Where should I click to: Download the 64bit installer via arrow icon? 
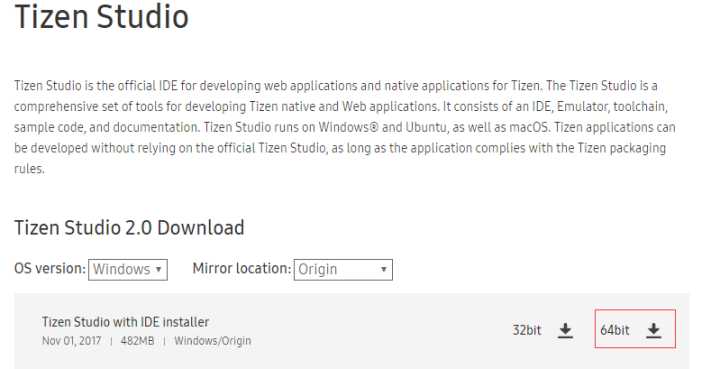(653, 330)
